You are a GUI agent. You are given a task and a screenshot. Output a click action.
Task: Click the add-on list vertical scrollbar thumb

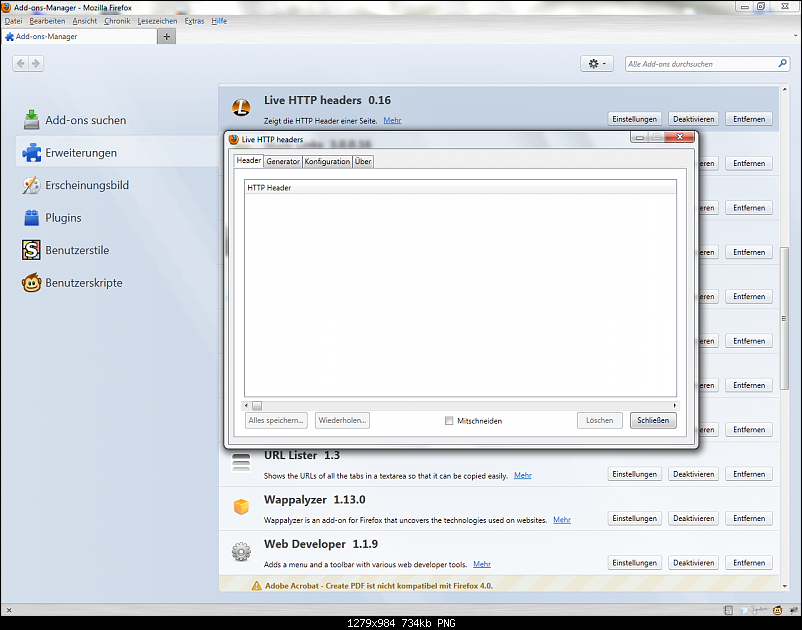(x=784, y=318)
